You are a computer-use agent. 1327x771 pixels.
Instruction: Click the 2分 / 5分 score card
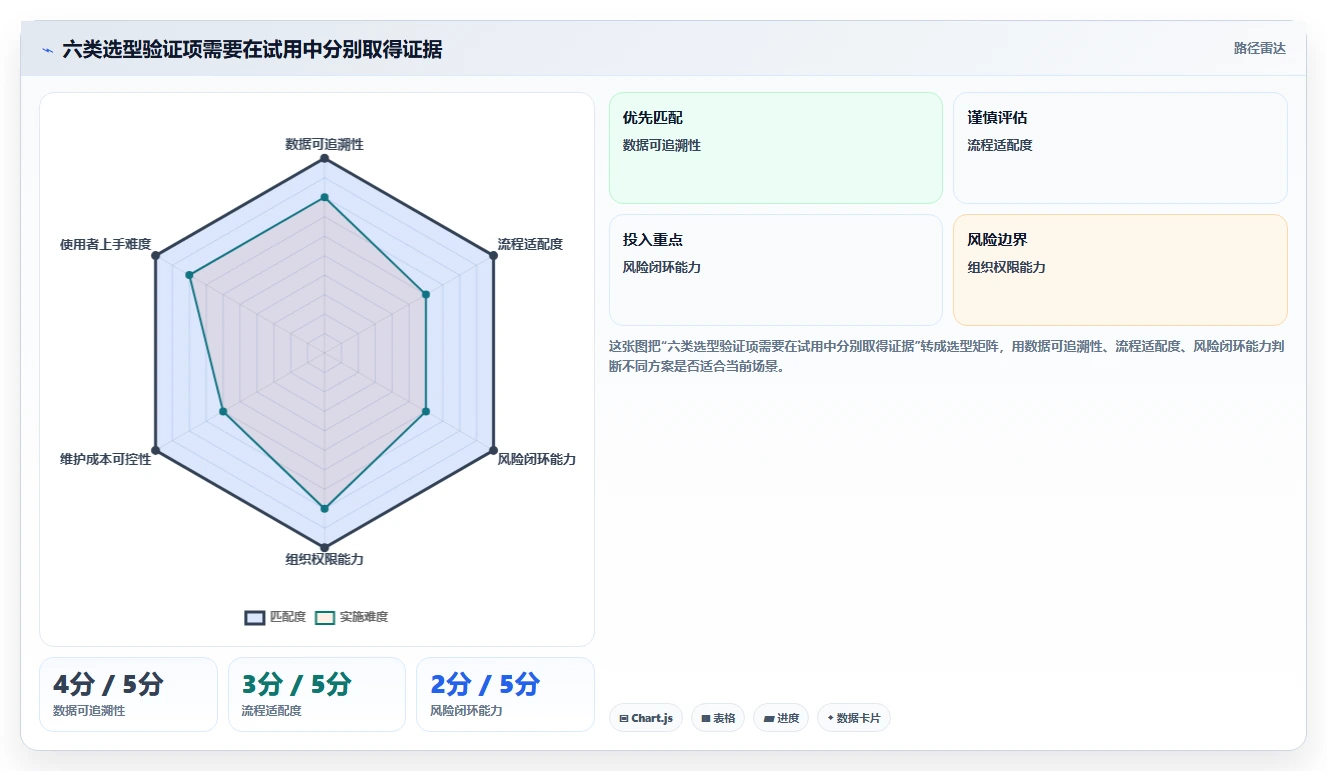pos(505,694)
